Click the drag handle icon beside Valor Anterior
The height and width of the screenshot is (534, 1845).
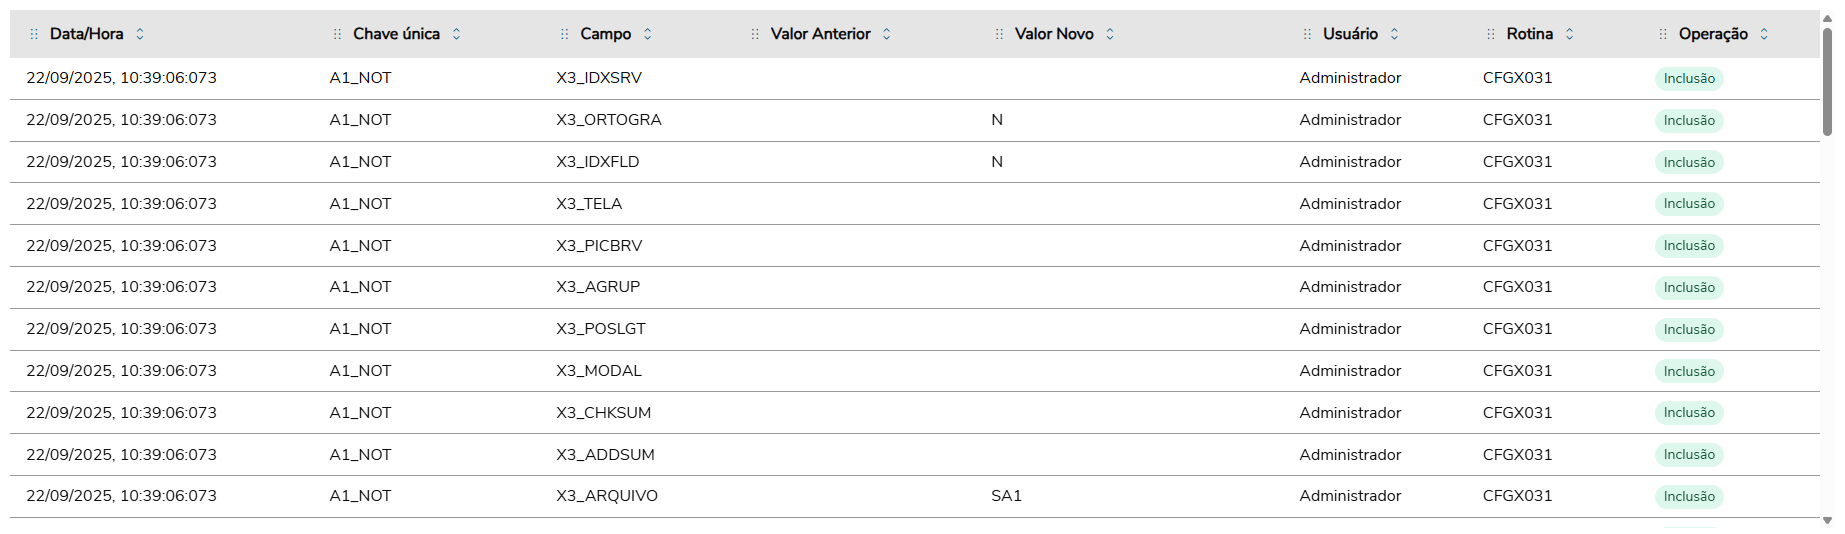tap(755, 34)
